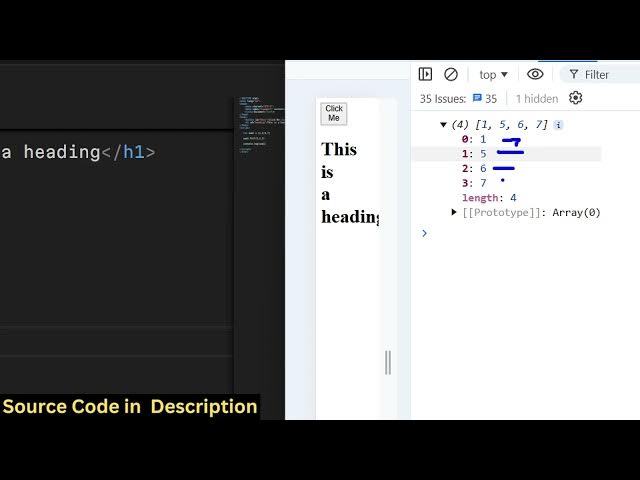The height and width of the screenshot is (480, 640).
Task: Select array index 1 entry with value 5
Action: [473, 154]
